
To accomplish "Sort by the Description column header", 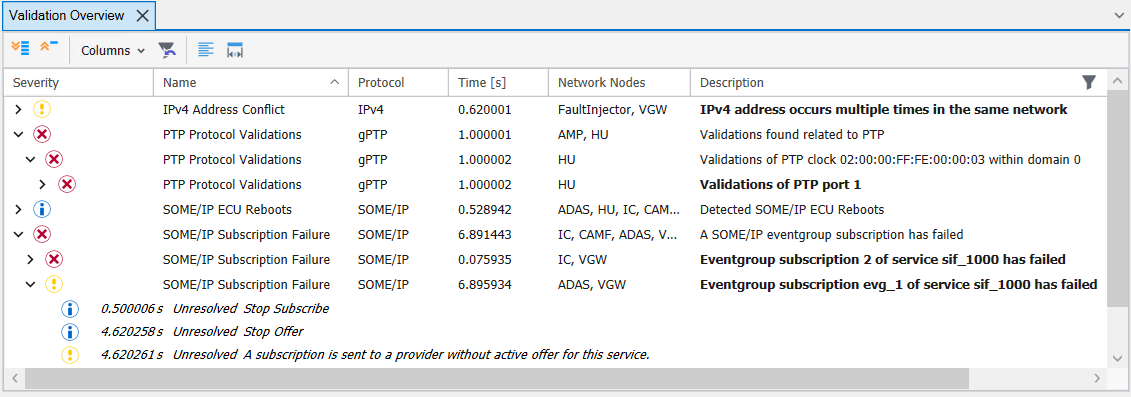I will coord(899,82).
